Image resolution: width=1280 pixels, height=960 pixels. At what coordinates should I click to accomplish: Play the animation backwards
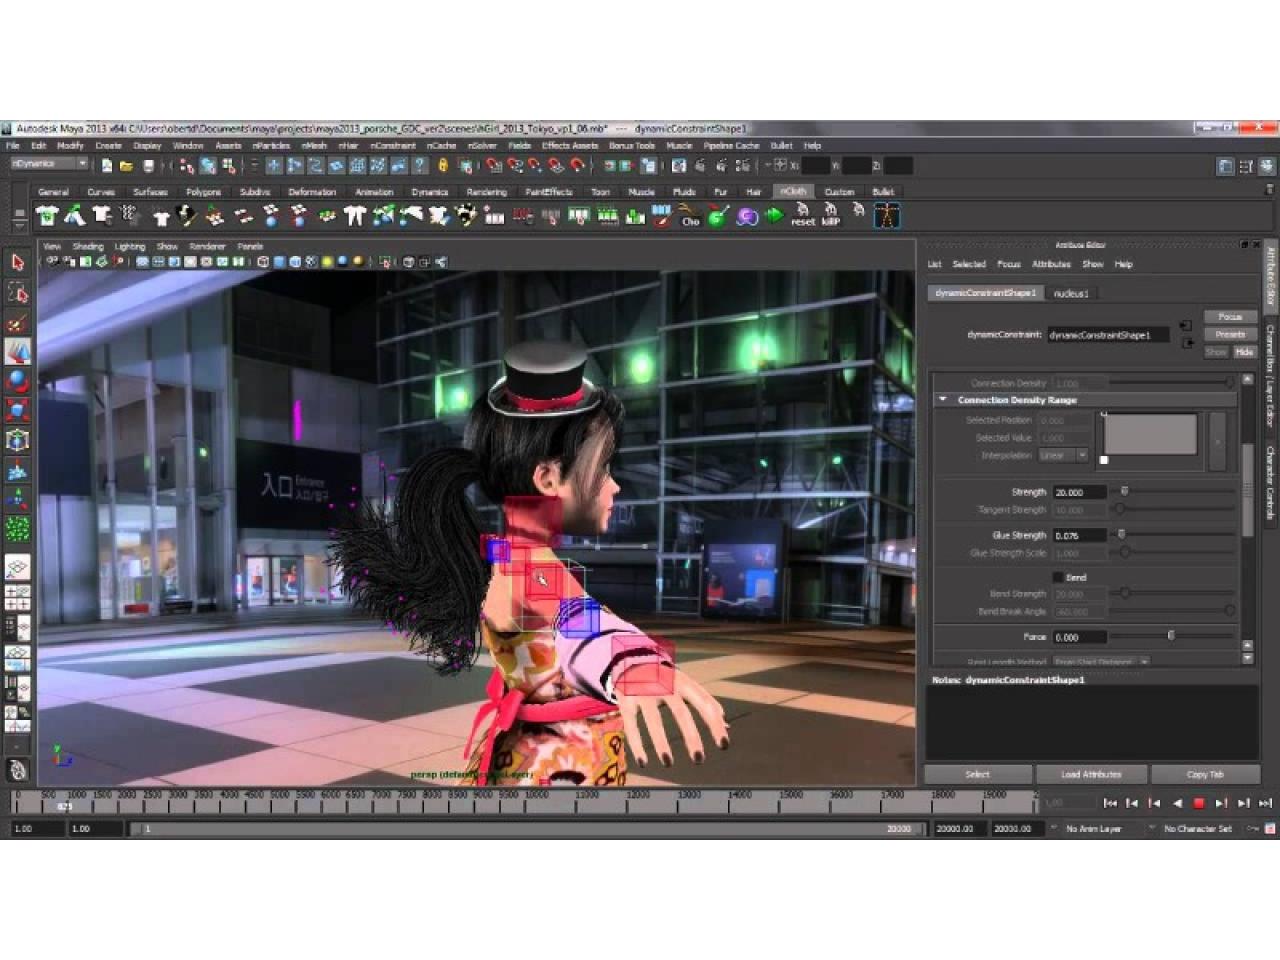pos(1177,803)
